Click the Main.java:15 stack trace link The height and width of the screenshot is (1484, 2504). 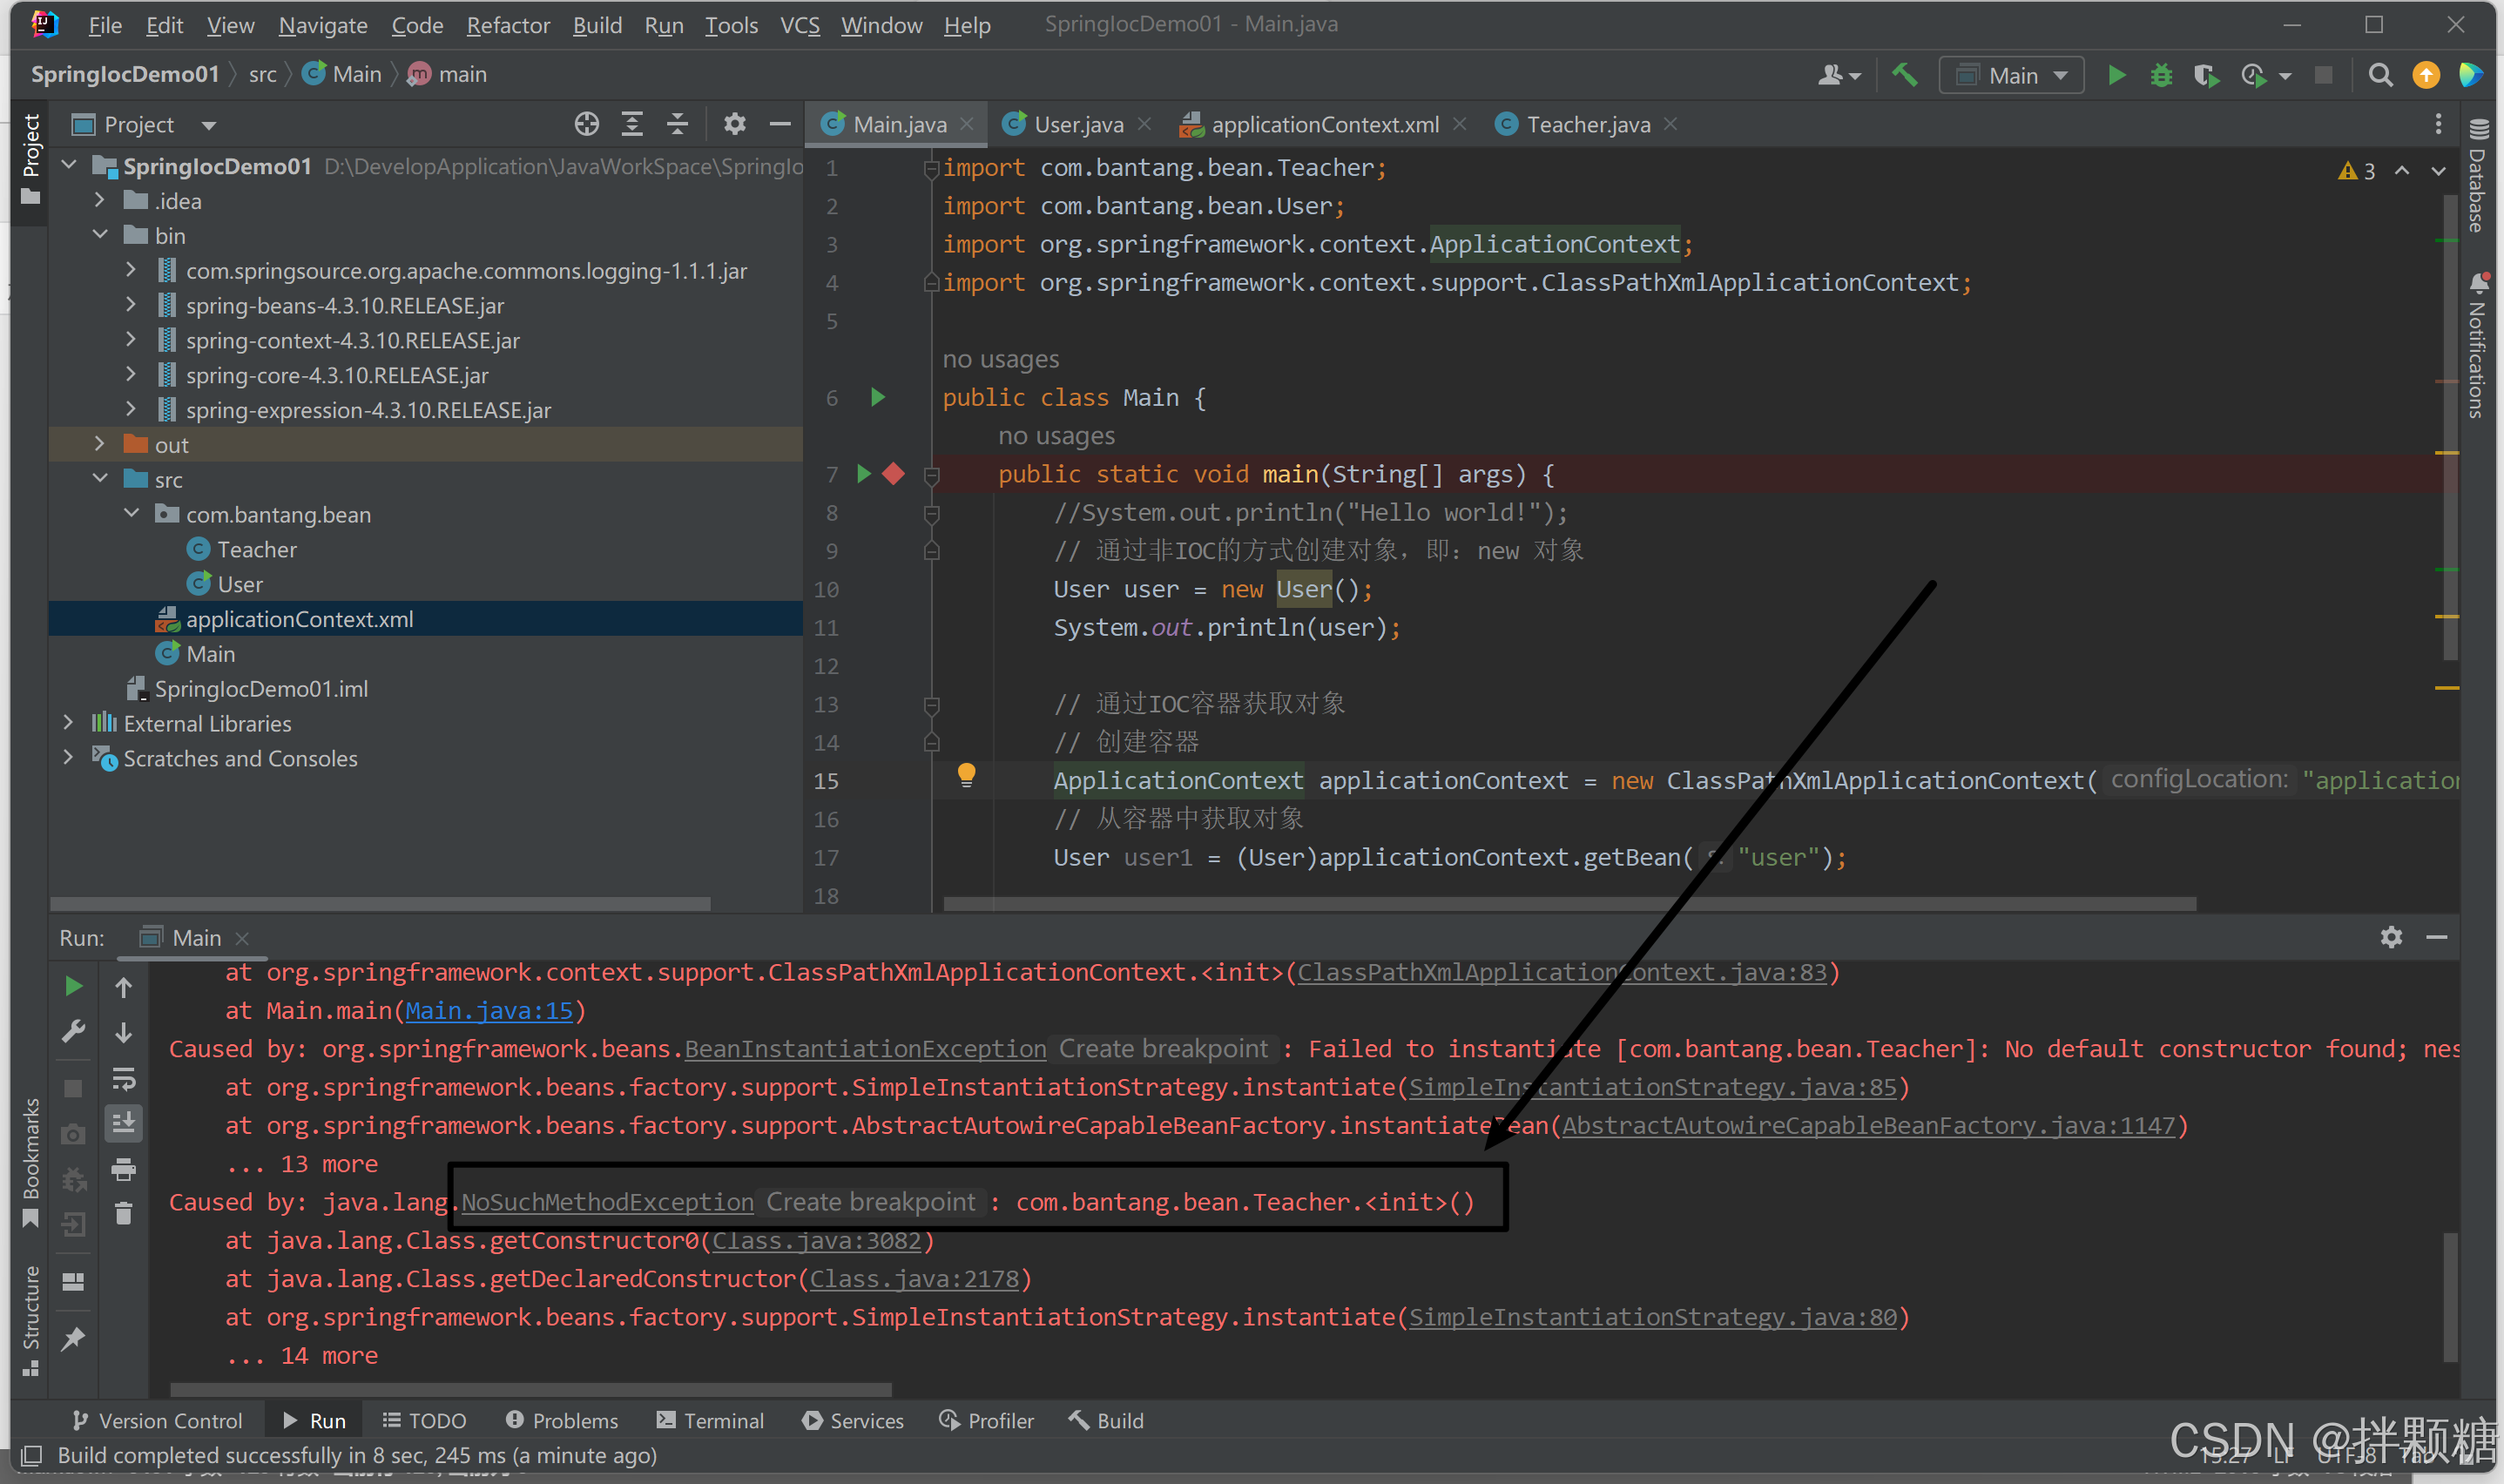(x=489, y=1010)
